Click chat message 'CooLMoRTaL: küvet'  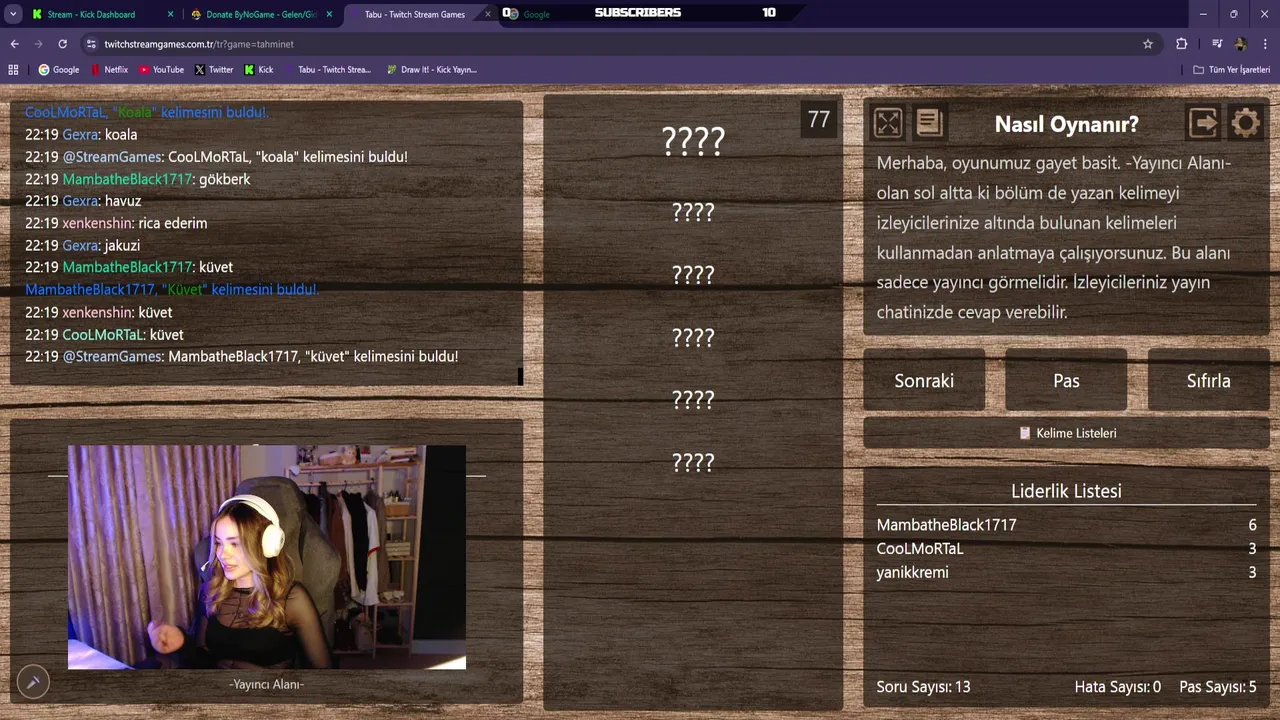pyautogui.click(x=104, y=335)
